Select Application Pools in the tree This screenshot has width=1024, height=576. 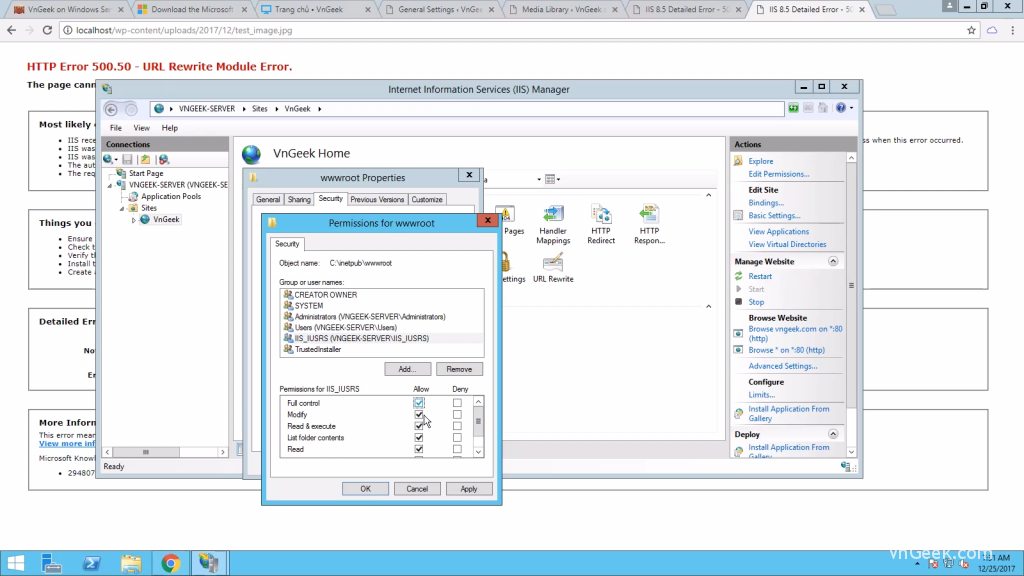click(170, 197)
